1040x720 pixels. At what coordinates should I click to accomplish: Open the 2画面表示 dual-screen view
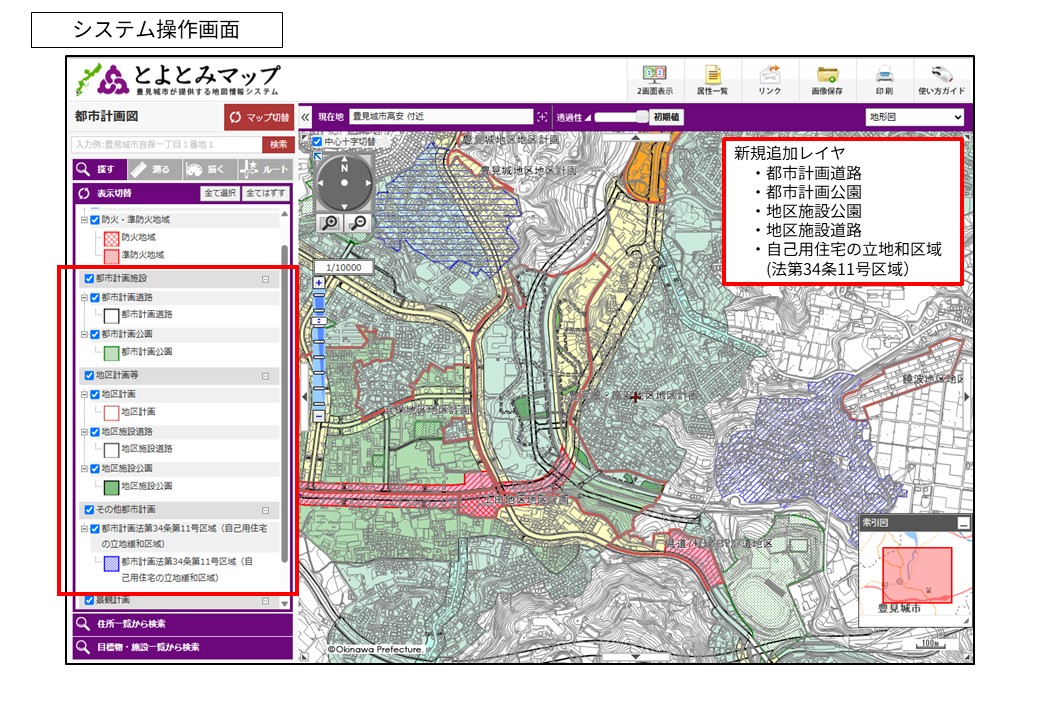pos(654,79)
